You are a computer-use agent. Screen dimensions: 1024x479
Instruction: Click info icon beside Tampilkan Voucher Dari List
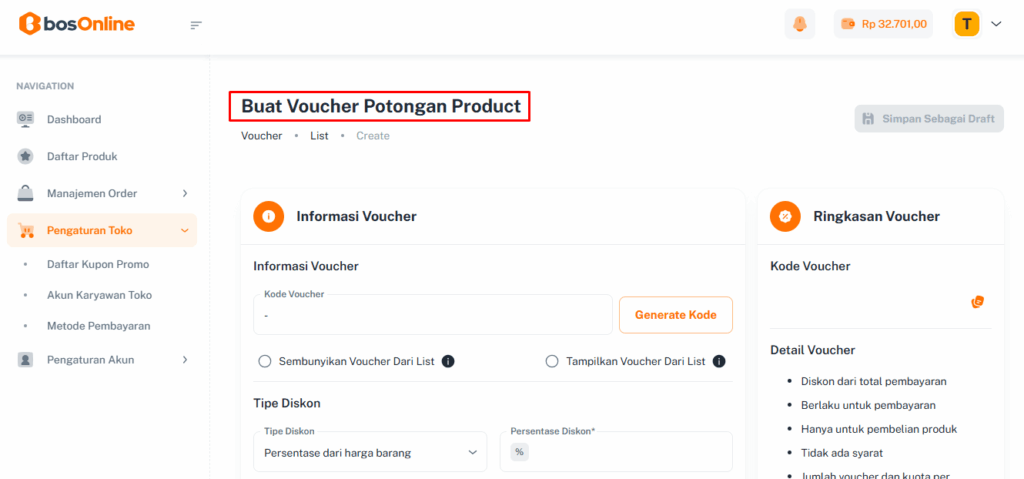(x=719, y=361)
